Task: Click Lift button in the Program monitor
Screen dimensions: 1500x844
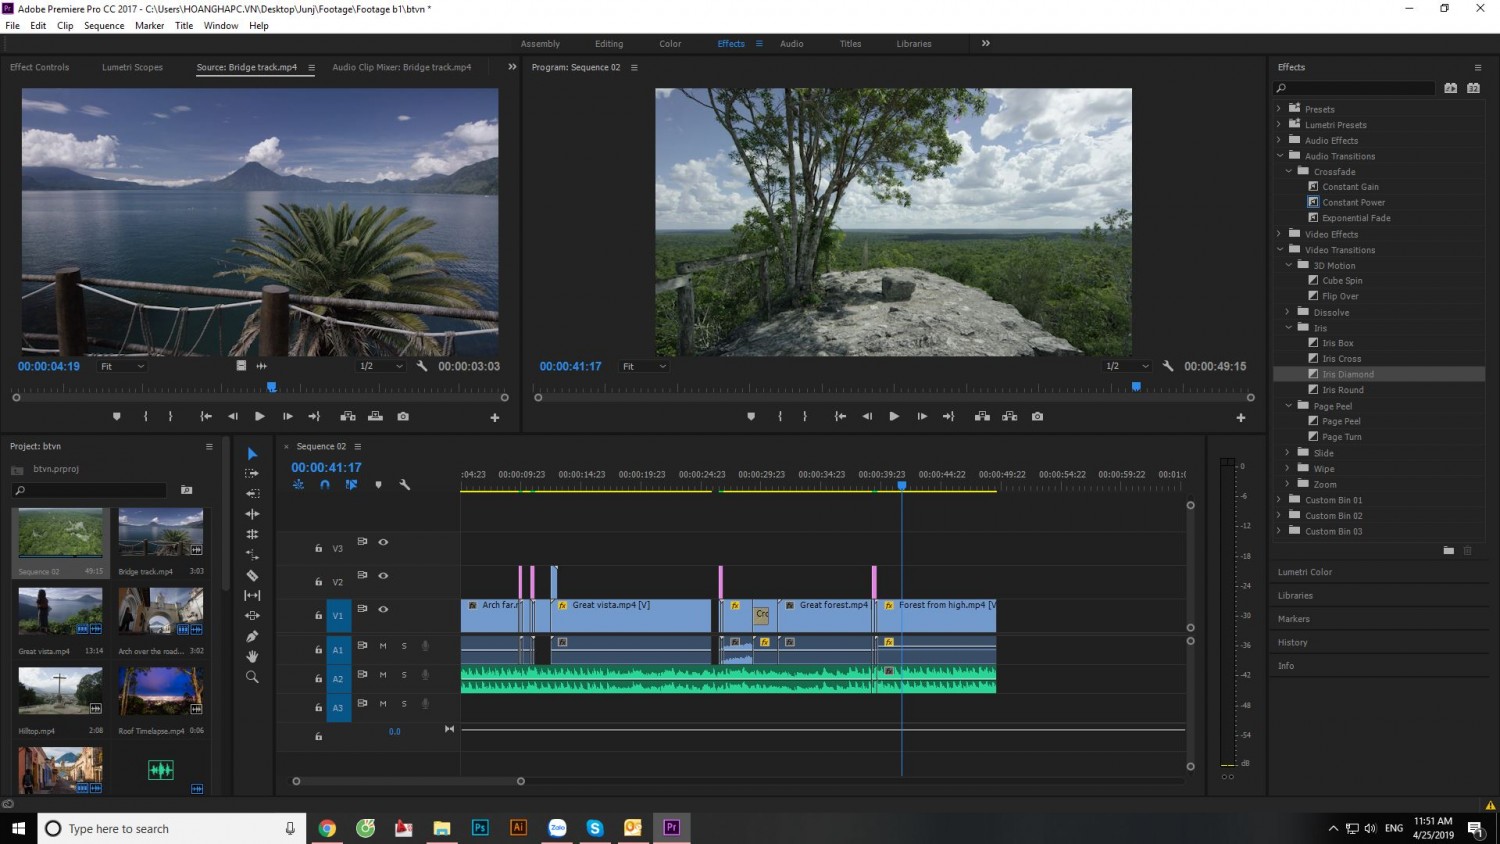Action: point(982,417)
